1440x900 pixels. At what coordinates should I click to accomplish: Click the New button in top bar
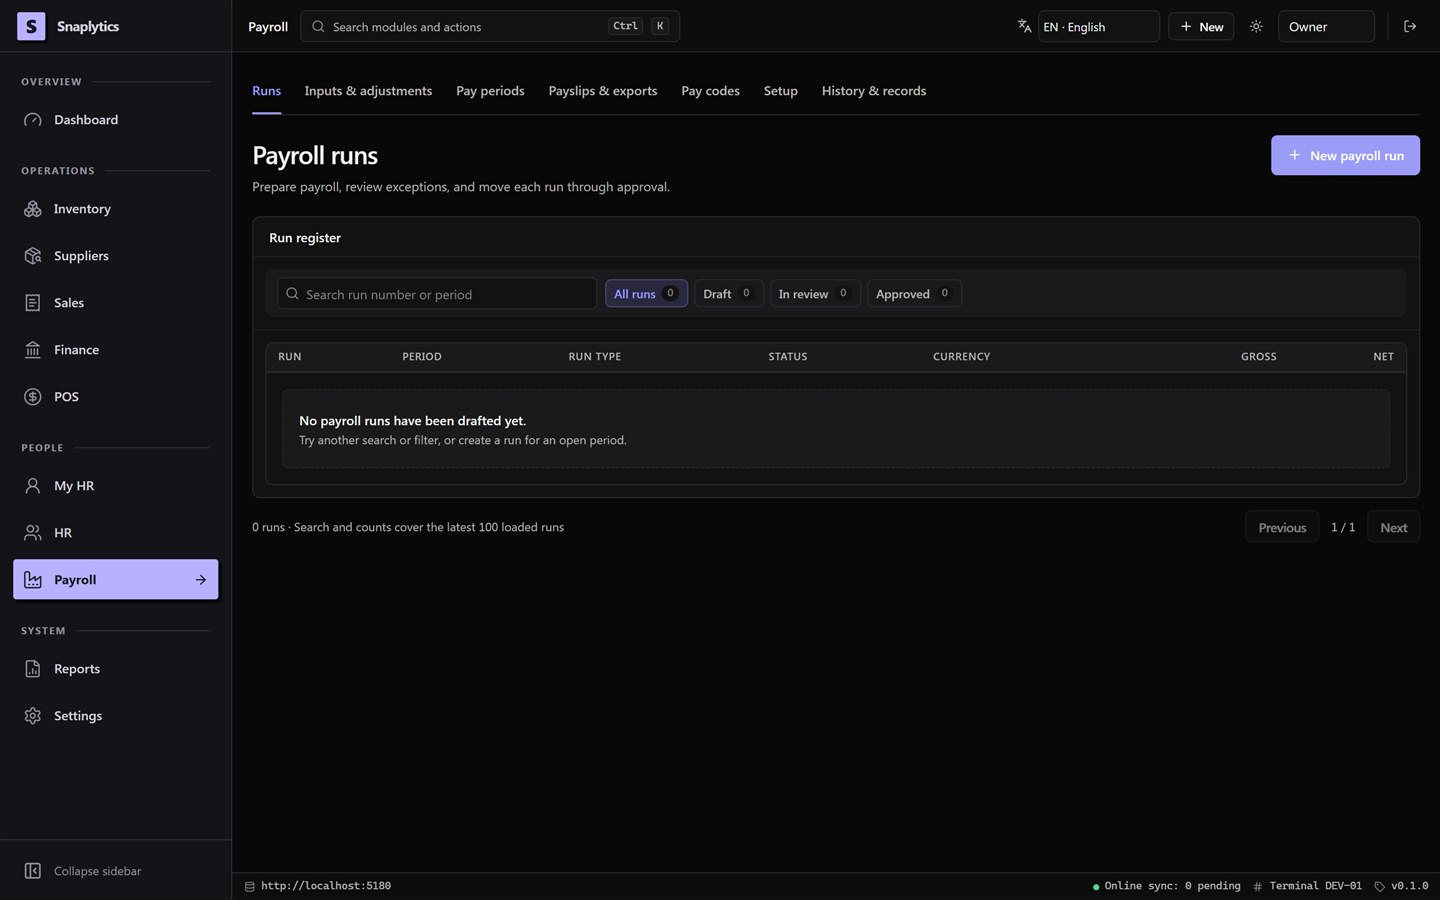(x=1201, y=27)
